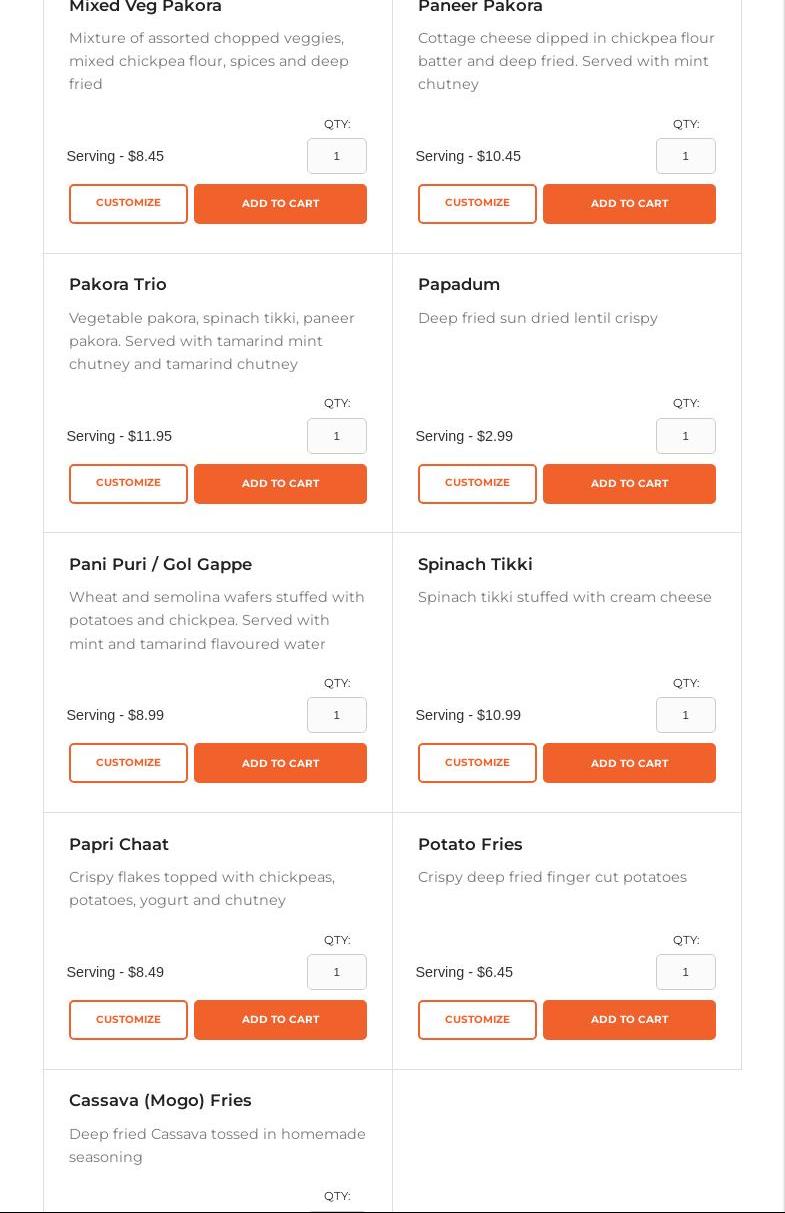Focus the Pakora Trio quantity field
The height and width of the screenshot is (1213, 785).
pos(337,436)
